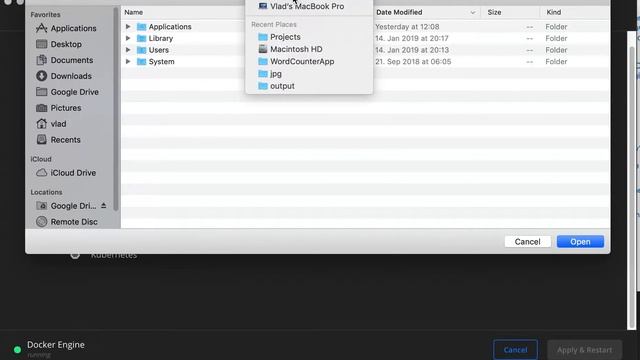Sort by the Size column header
The image size is (640, 360).
494,12
